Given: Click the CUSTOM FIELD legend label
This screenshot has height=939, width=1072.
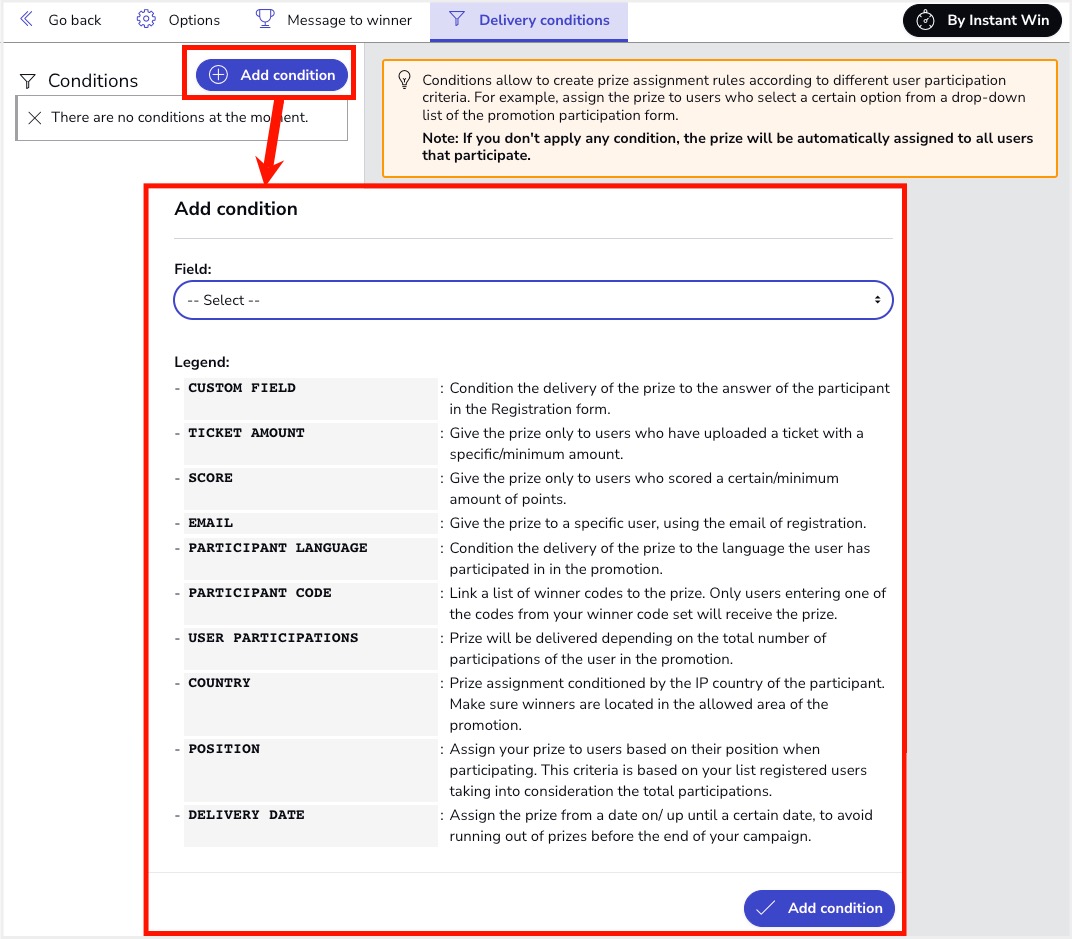Looking at the screenshot, I should pos(242,388).
